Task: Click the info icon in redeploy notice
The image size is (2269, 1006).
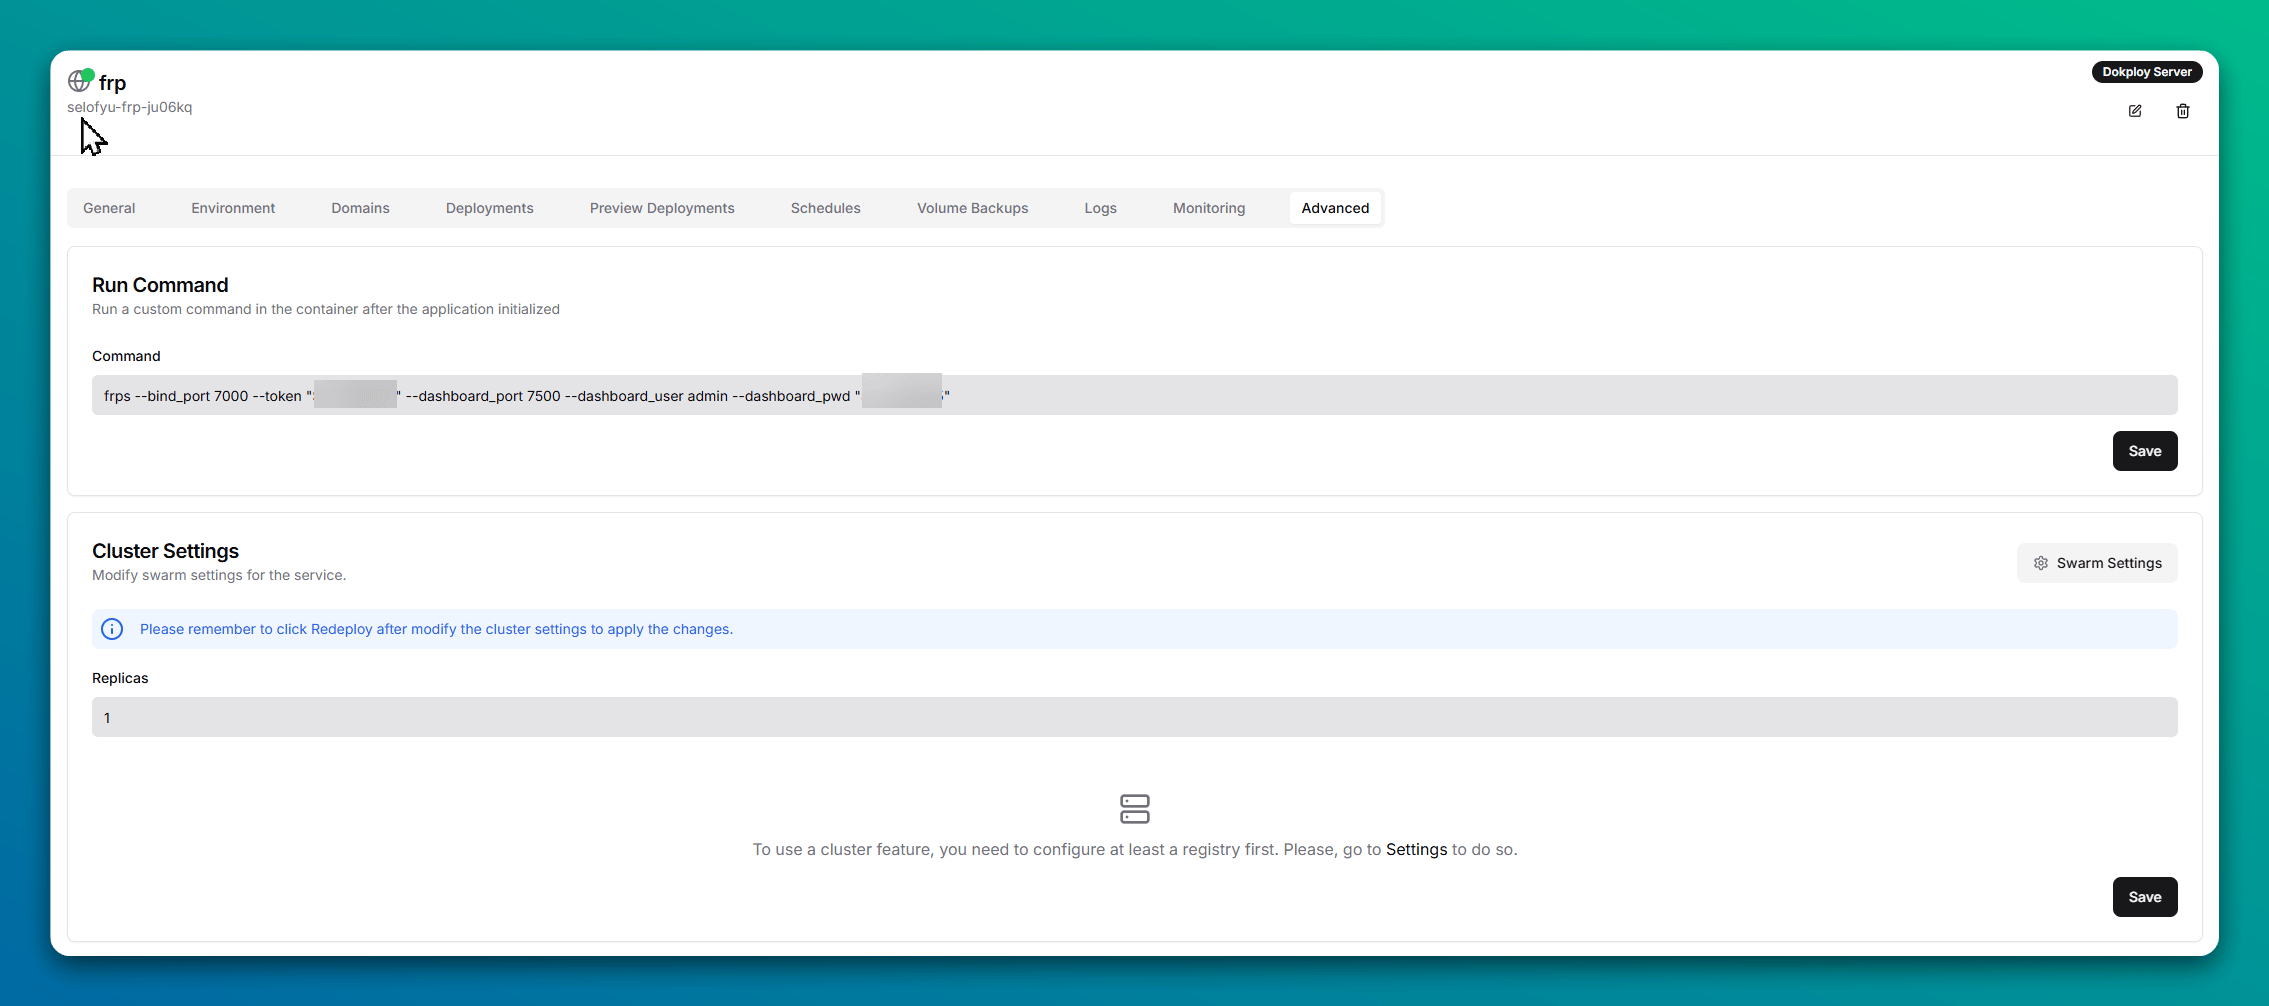Action: tap(112, 629)
